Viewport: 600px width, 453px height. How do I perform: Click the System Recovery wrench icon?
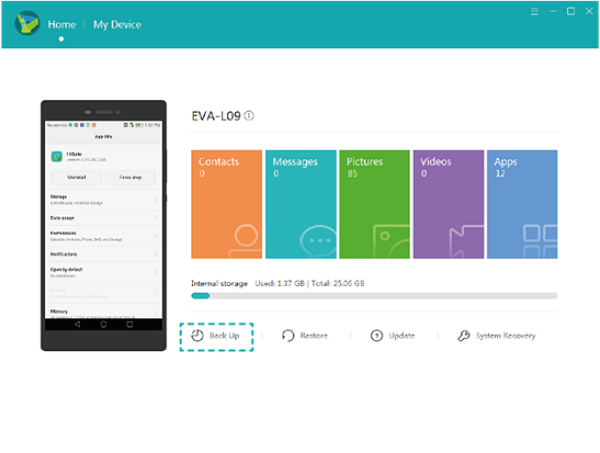pyautogui.click(x=464, y=336)
